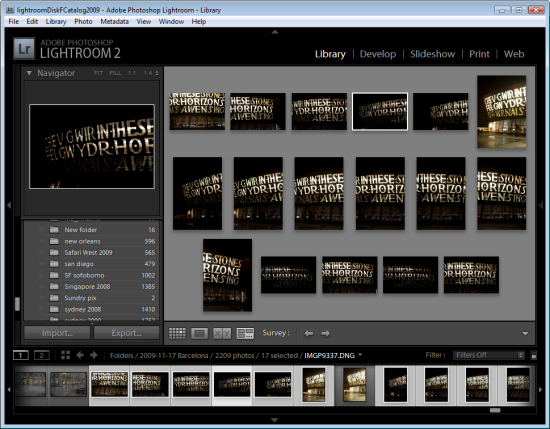Image resolution: width=550 pixels, height=429 pixels.
Task: Select highlighted white-bordered survey photo
Action: click(380, 112)
